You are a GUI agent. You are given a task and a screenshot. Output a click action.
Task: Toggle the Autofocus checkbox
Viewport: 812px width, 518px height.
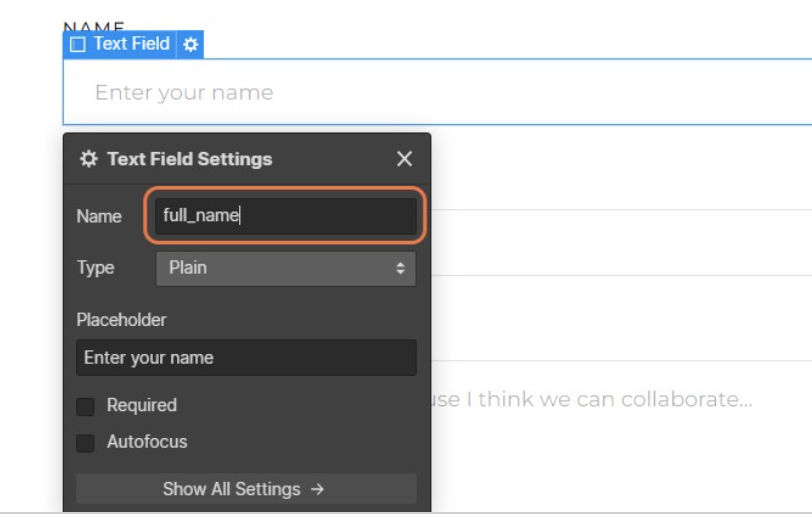click(x=86, y=442)
